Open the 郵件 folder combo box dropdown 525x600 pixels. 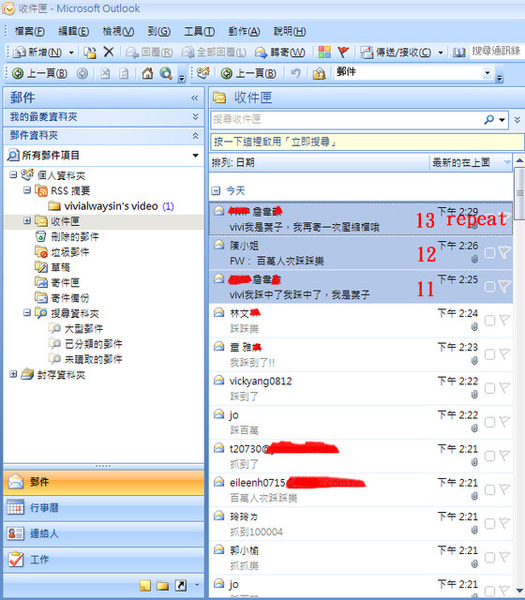point(487,72)
